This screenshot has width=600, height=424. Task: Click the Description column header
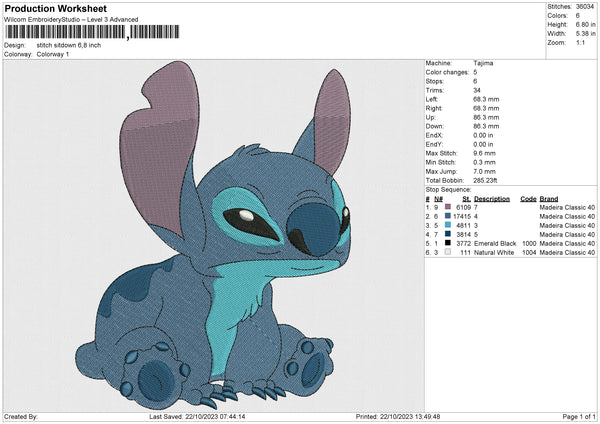[493, 197]
